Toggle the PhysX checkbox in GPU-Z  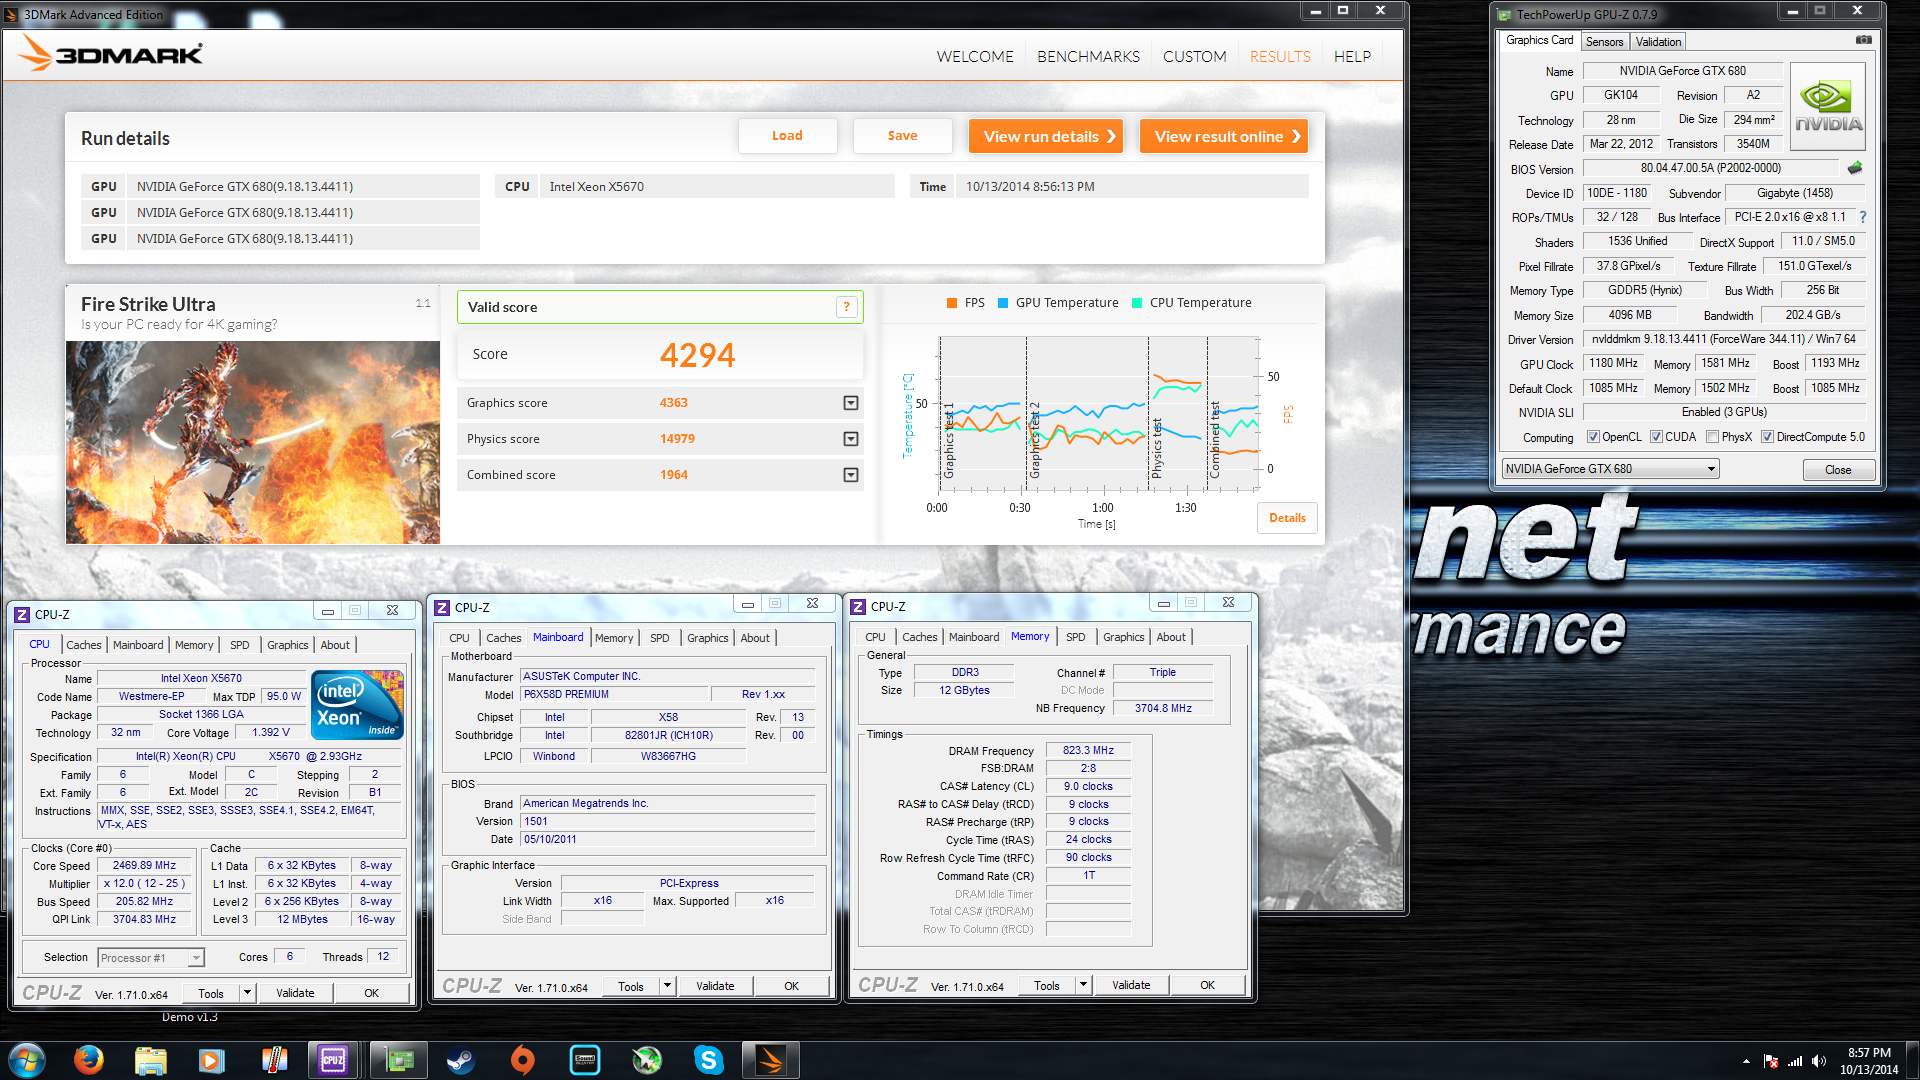point(1712,437)
